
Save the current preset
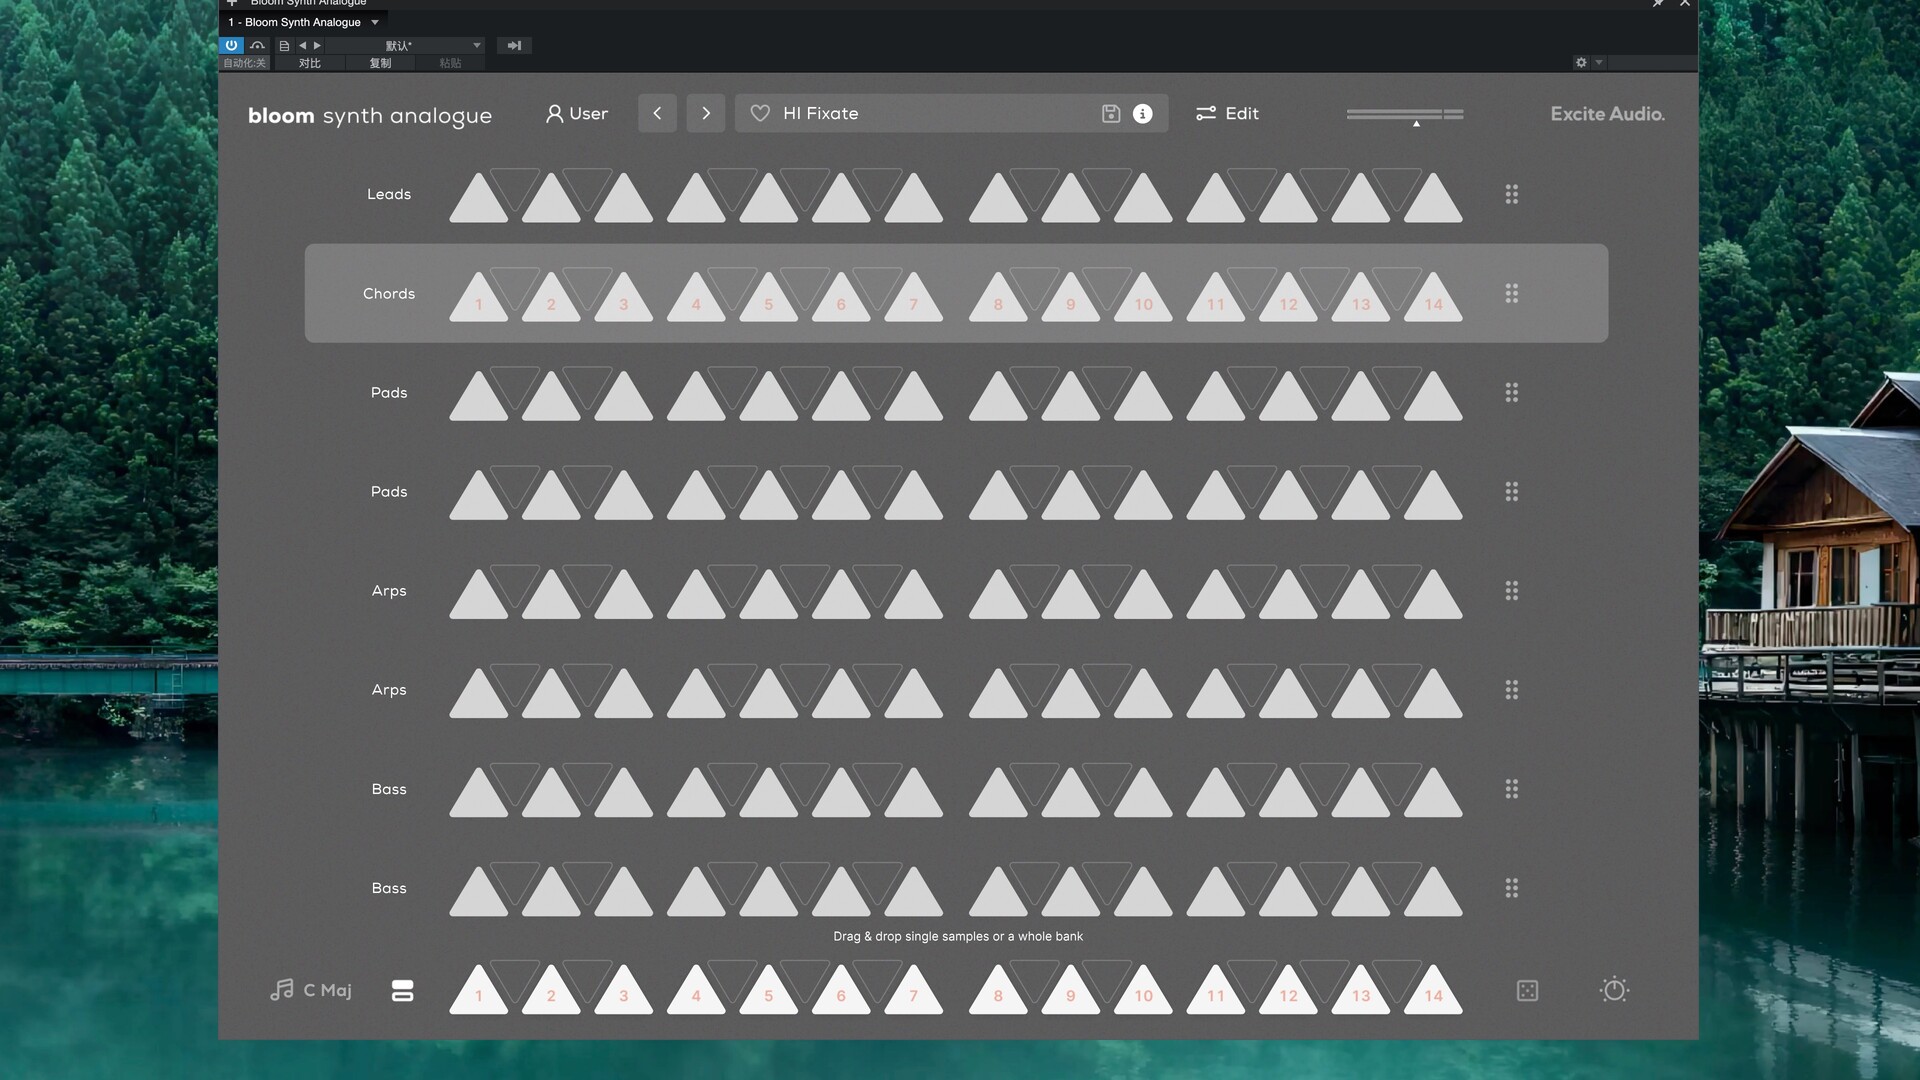coord(1111,114)
